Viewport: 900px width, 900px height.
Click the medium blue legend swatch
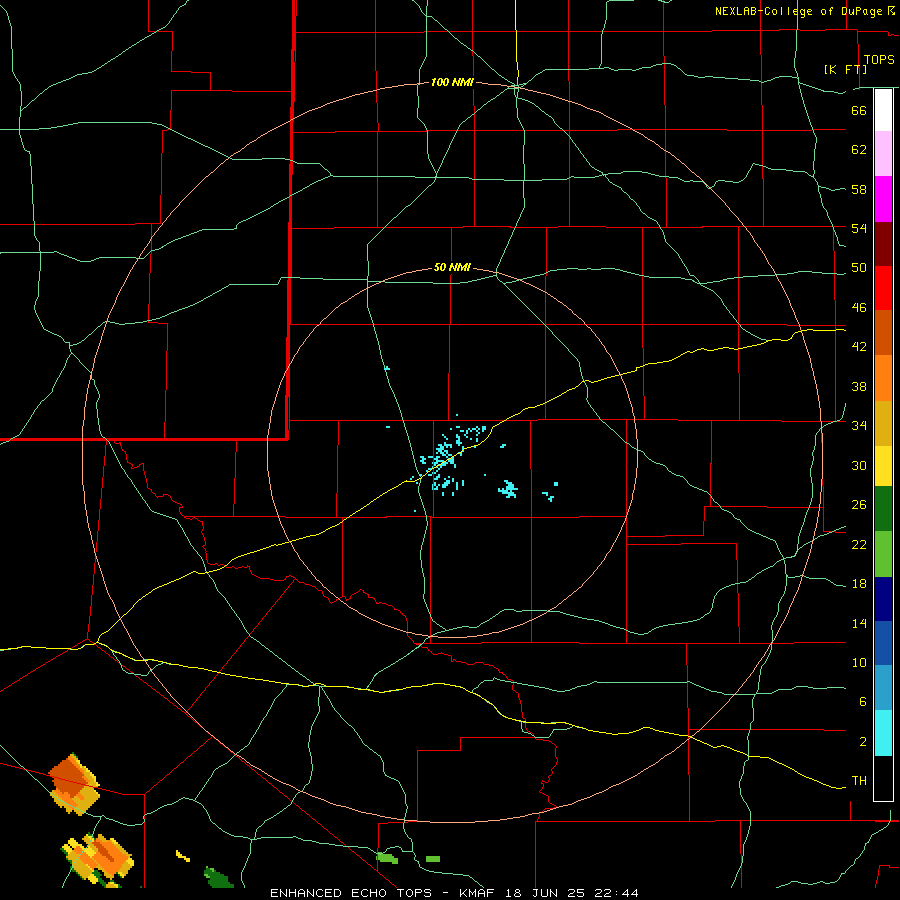point(883,643)
